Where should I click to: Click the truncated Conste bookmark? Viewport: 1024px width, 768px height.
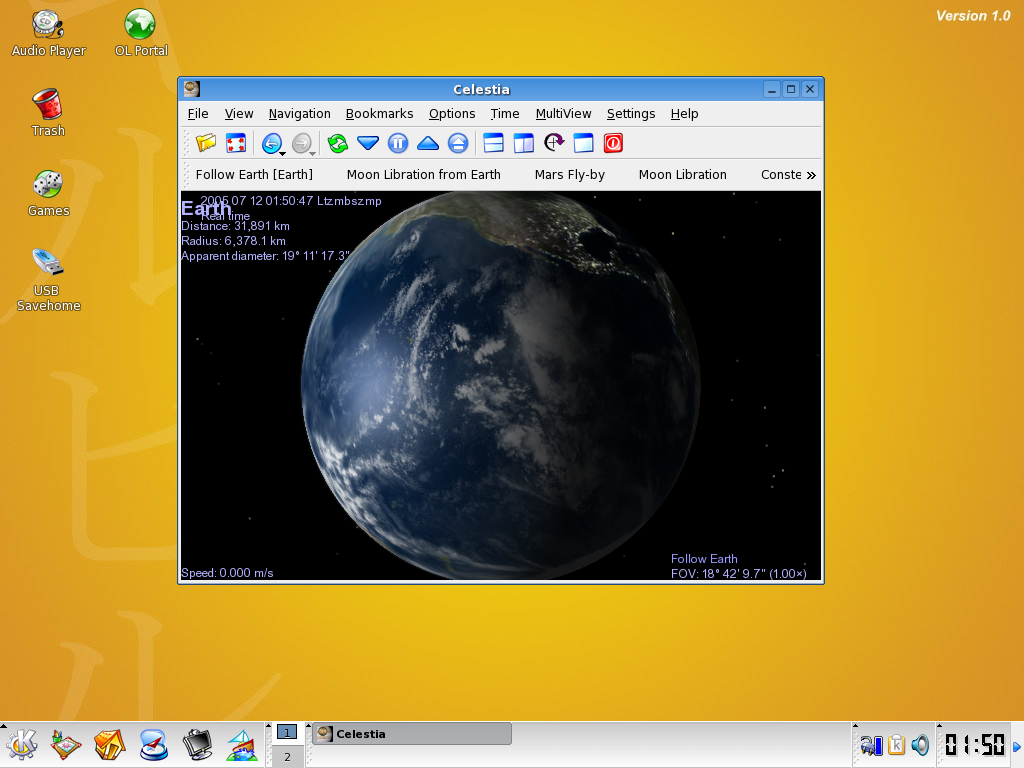(x=781, y=174)
